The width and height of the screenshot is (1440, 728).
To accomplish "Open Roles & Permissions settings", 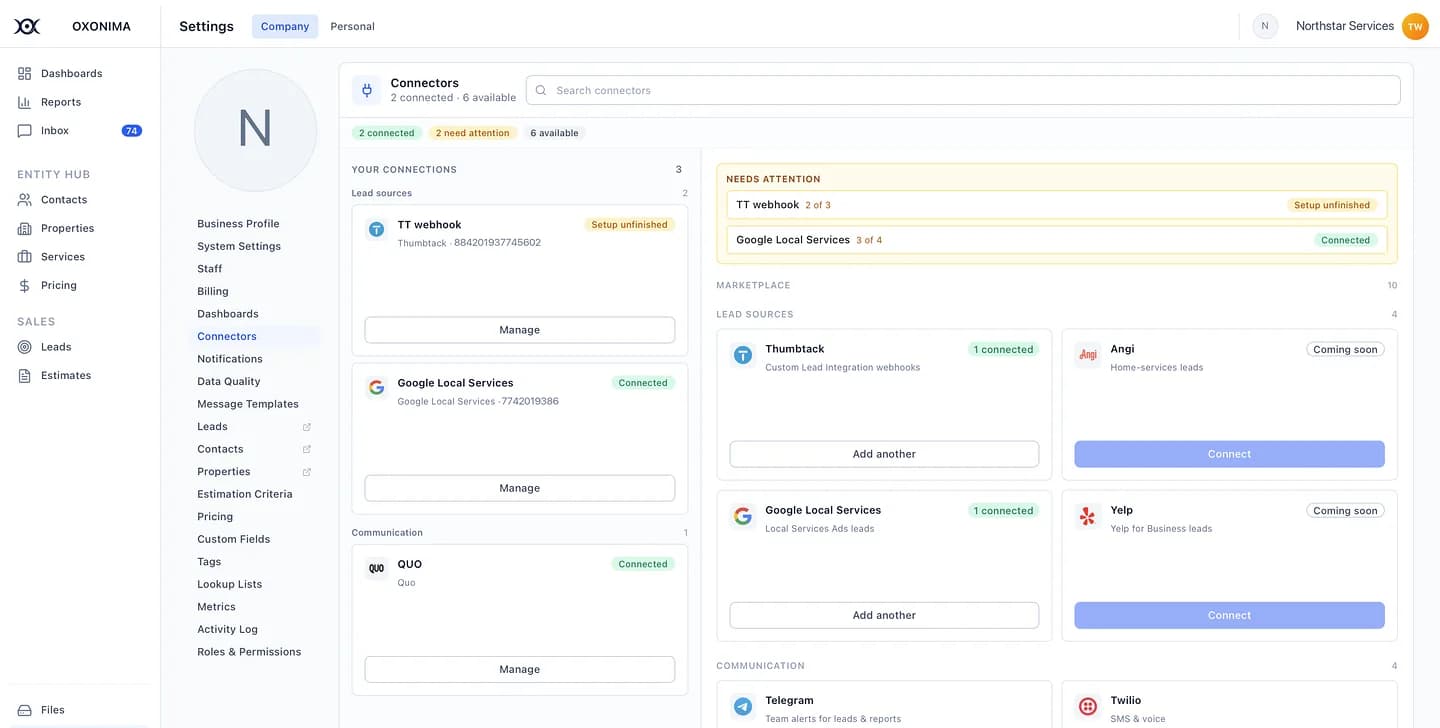I will pyautogui.click(x=249, y=652).
